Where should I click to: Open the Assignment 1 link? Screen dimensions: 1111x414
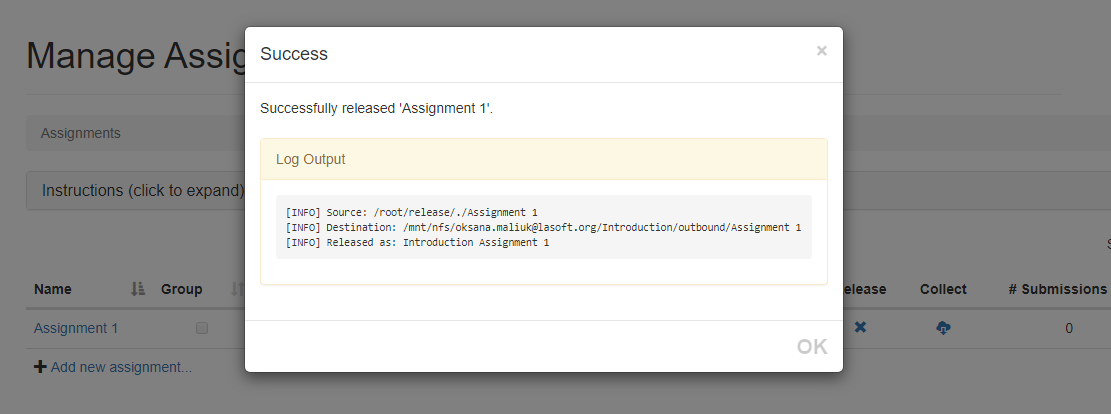click(76, 328)
